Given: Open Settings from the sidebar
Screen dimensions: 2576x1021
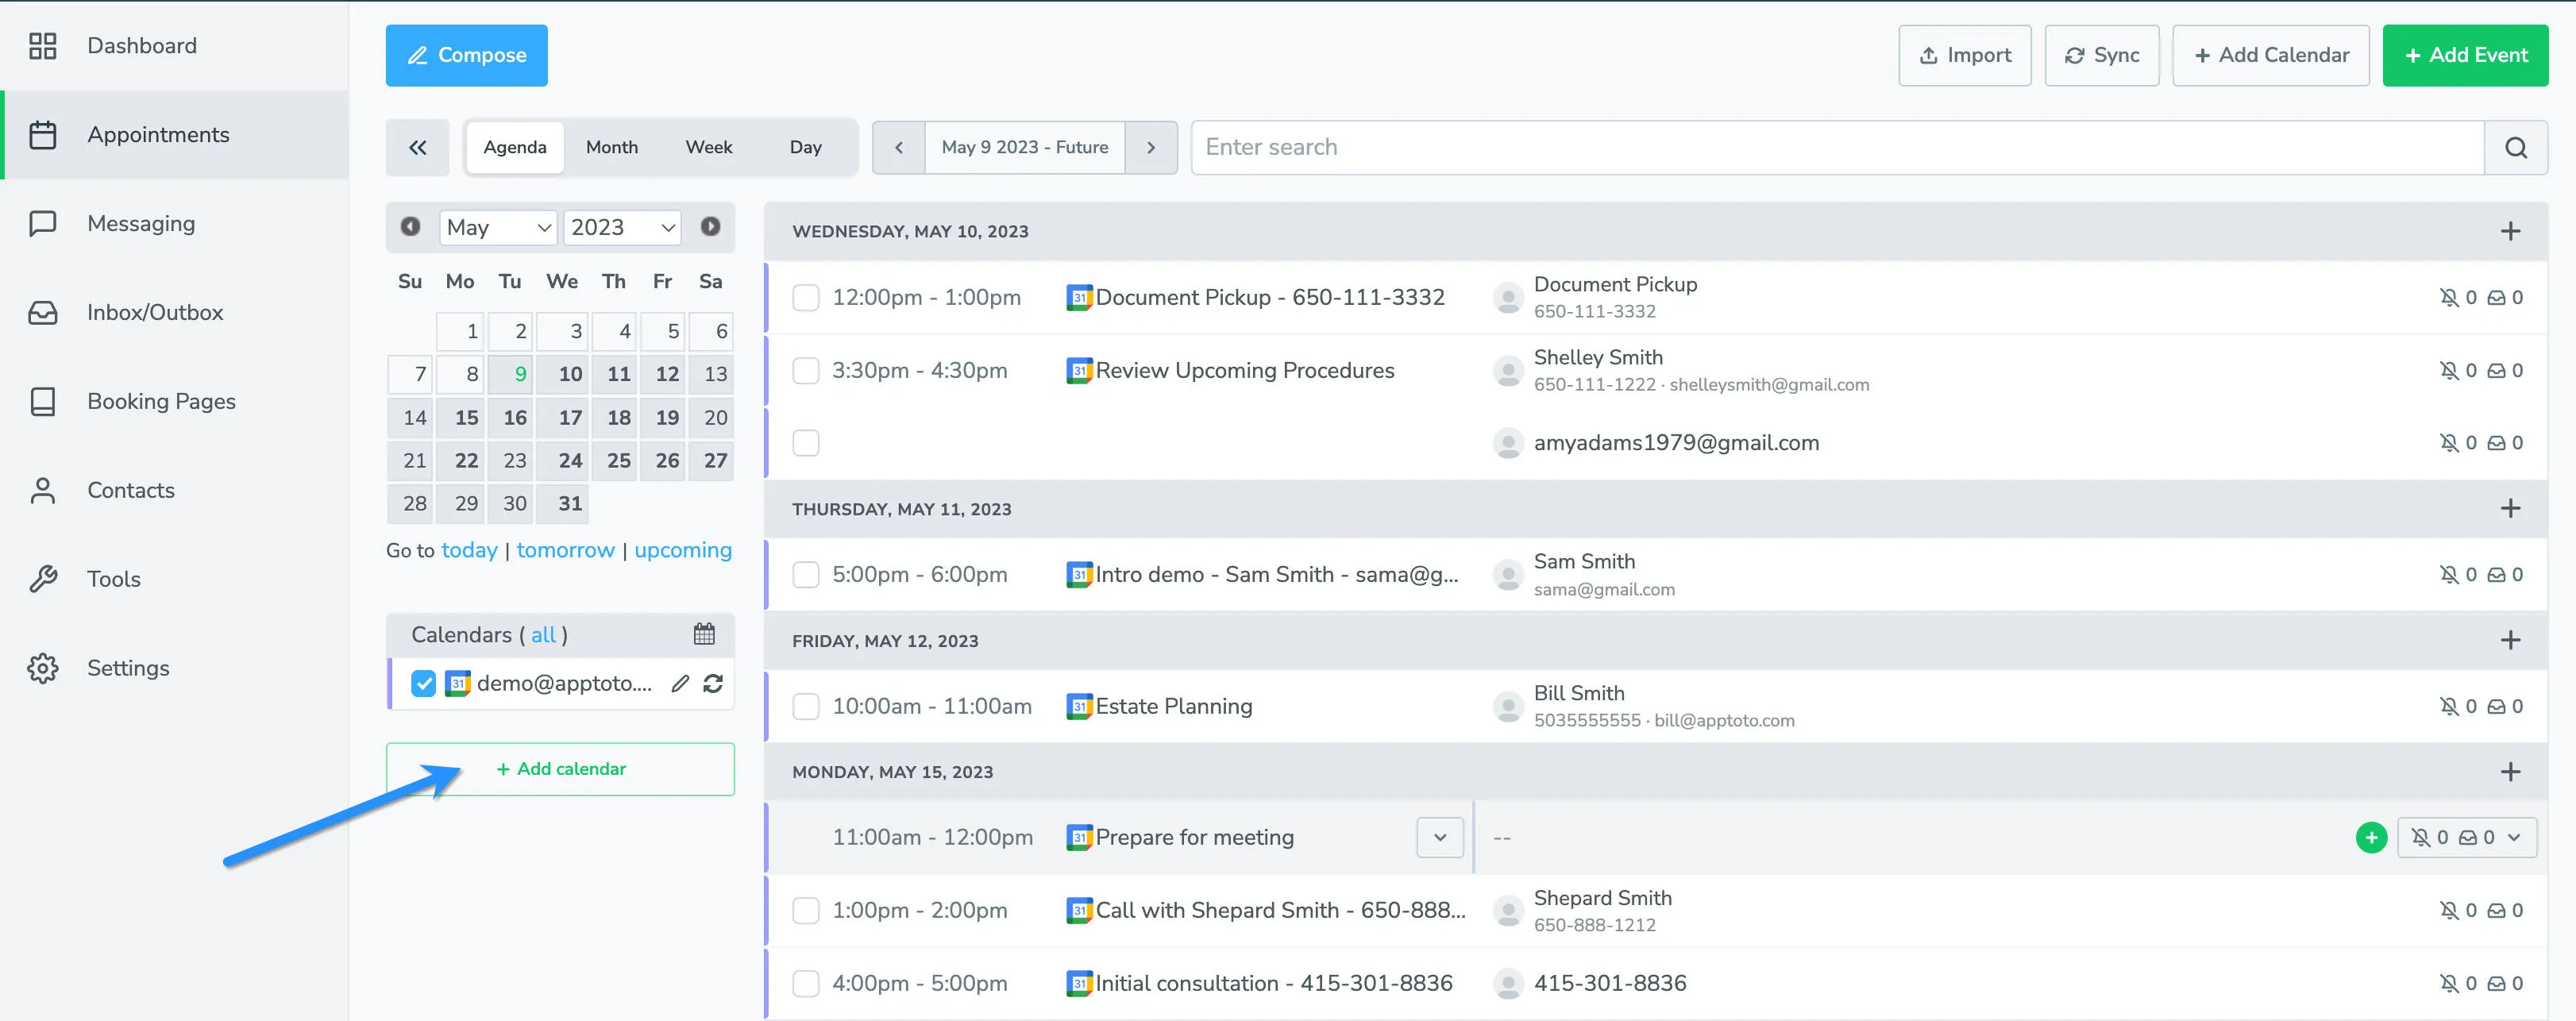Looking at the screenshot, I should click(x=128, y=667).
